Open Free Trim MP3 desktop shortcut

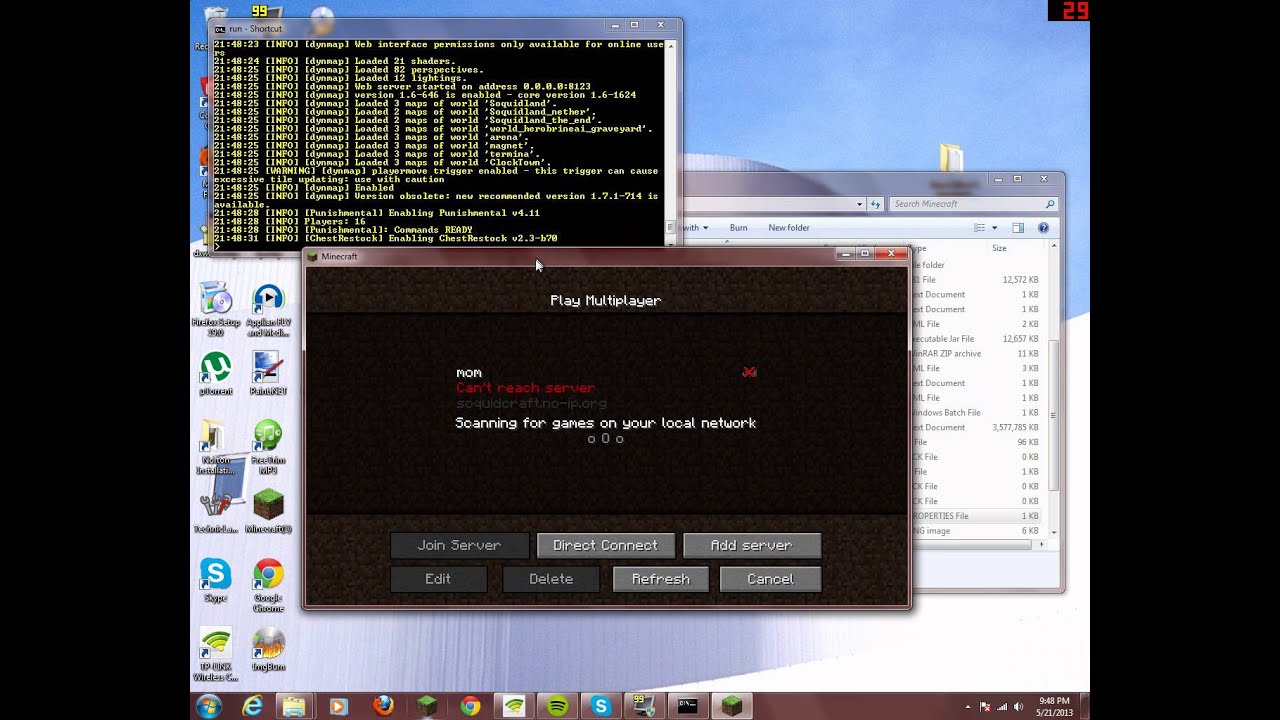tap(268, 448)
